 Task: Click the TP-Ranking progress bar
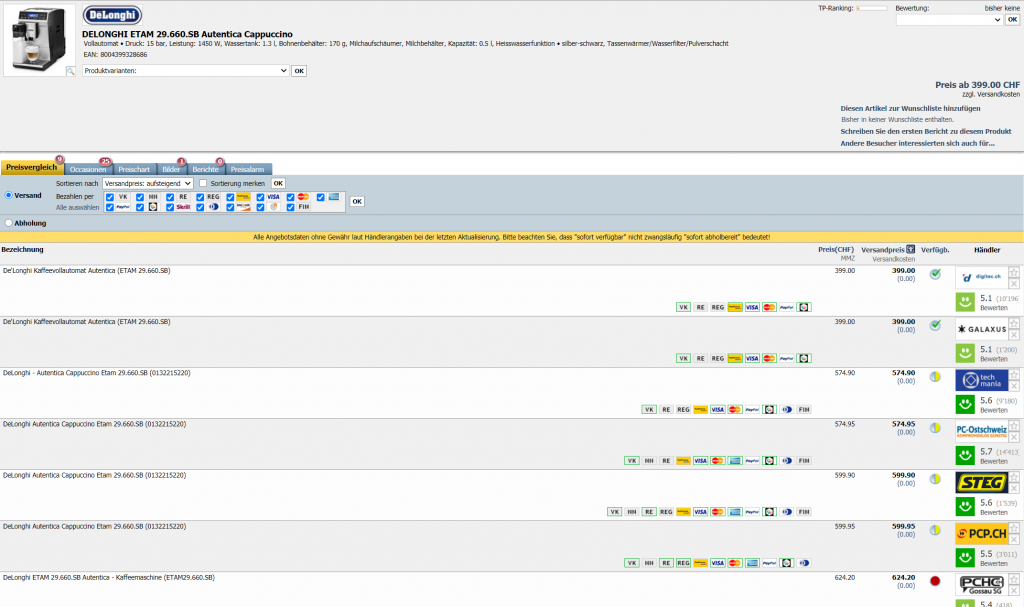click(873, 8)
